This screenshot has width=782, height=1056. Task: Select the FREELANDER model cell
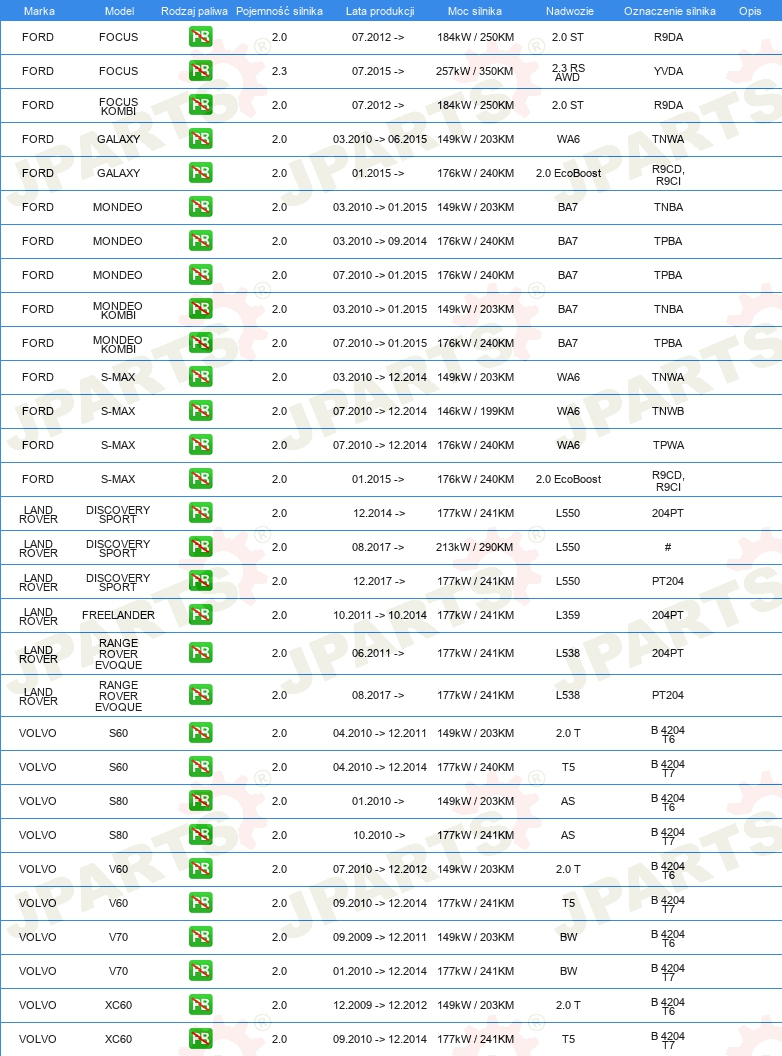tap(119, 615)
